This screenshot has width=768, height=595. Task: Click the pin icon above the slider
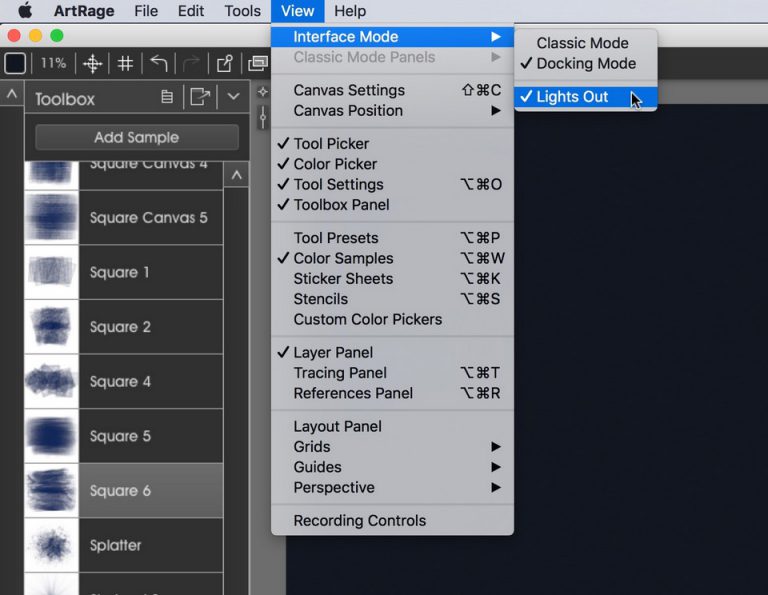click(263, 92)
